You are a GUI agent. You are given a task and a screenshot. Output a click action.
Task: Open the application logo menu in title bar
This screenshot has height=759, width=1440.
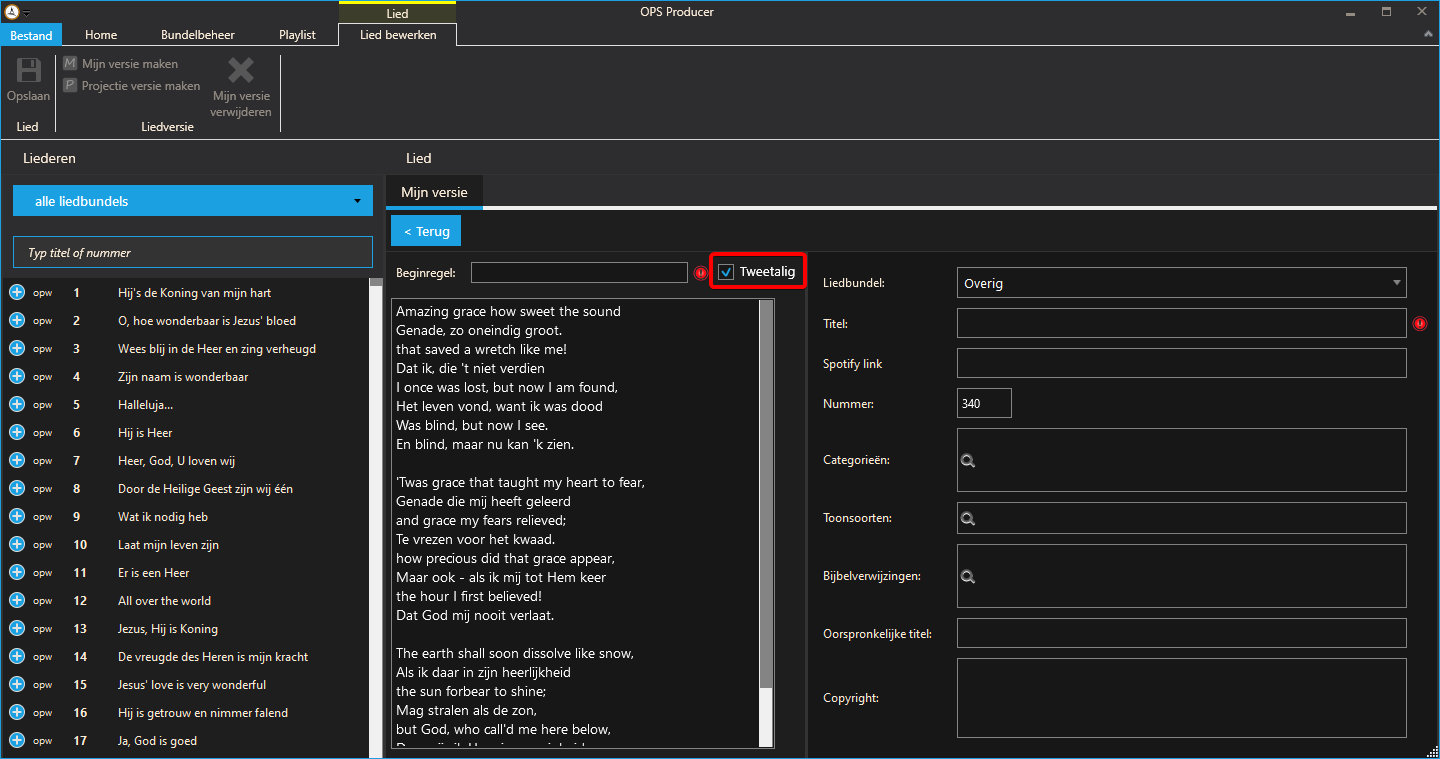pos(12,12)
